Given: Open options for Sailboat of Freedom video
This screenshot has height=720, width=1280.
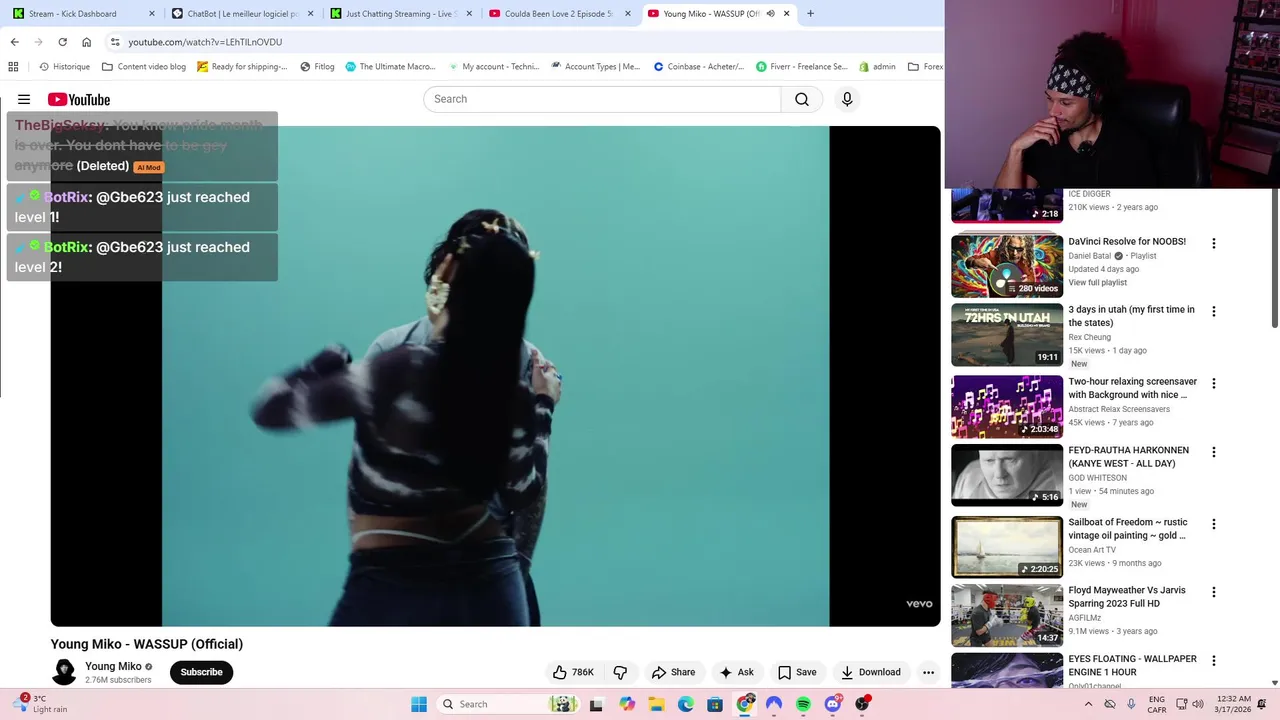Looking at the screenshot, I should [x=1214, y=523].
